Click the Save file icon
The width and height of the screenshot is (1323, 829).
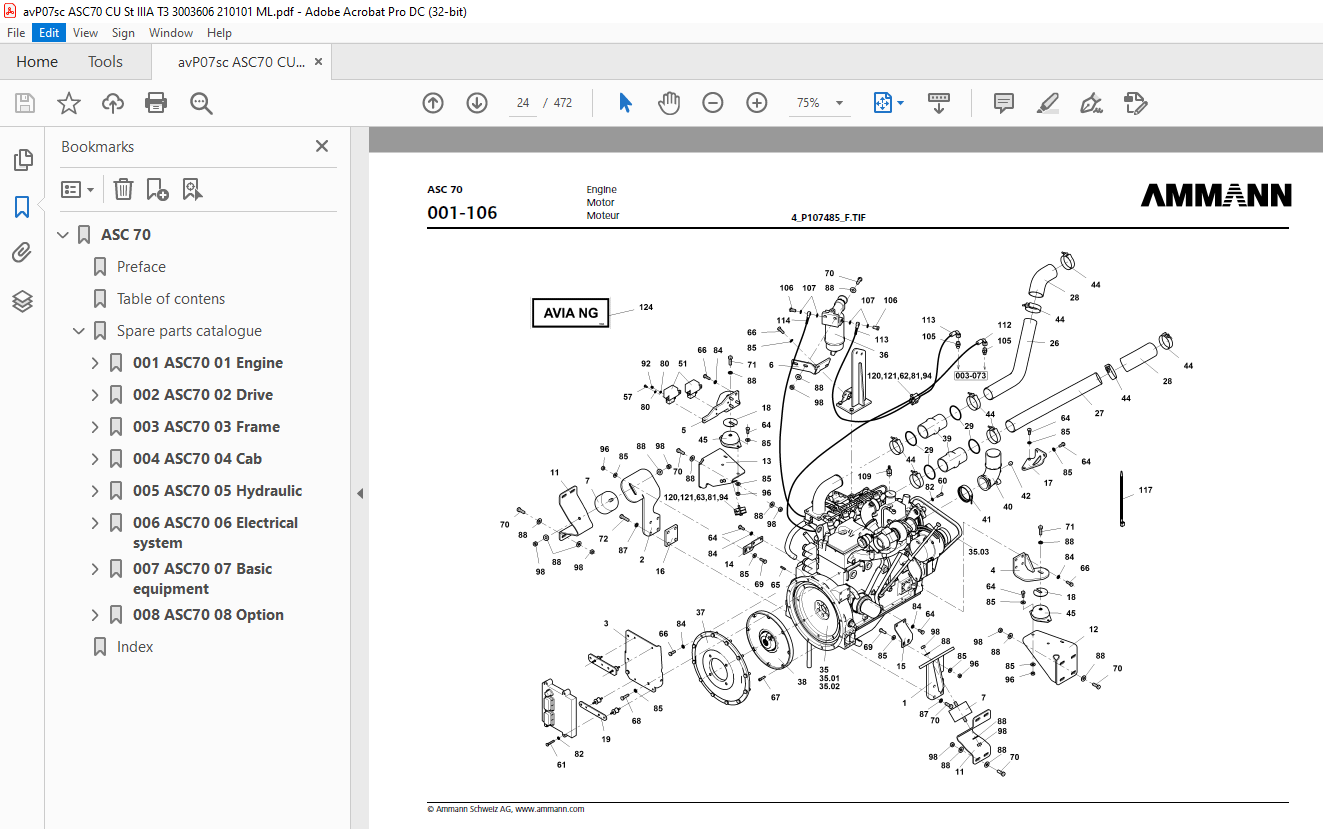[25, 103]
